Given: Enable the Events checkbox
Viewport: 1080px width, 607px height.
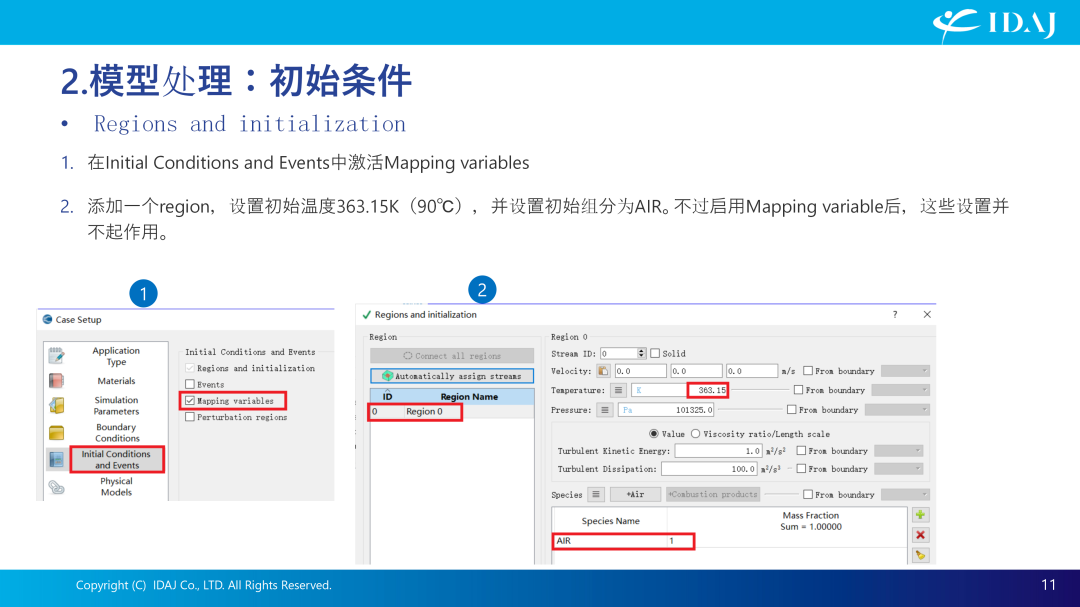Looking at the screenshot, I should (190, 384).
